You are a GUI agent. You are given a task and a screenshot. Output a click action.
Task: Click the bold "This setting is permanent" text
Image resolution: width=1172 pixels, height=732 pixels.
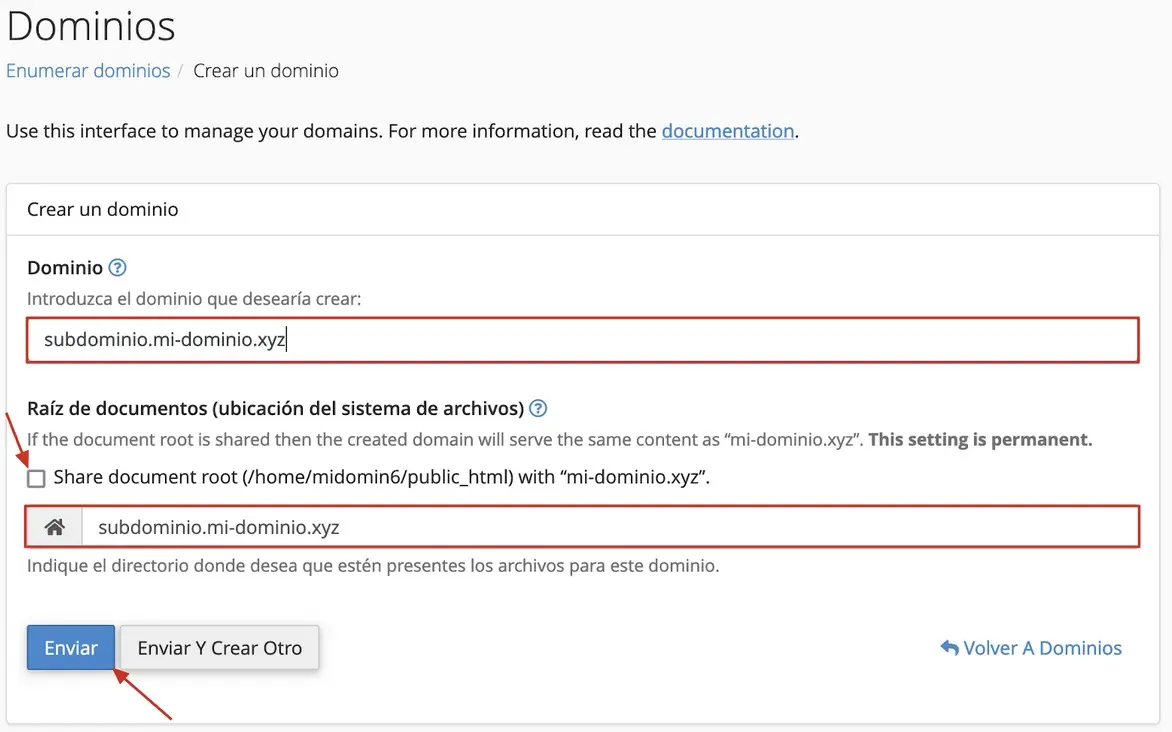pos(980,439)
